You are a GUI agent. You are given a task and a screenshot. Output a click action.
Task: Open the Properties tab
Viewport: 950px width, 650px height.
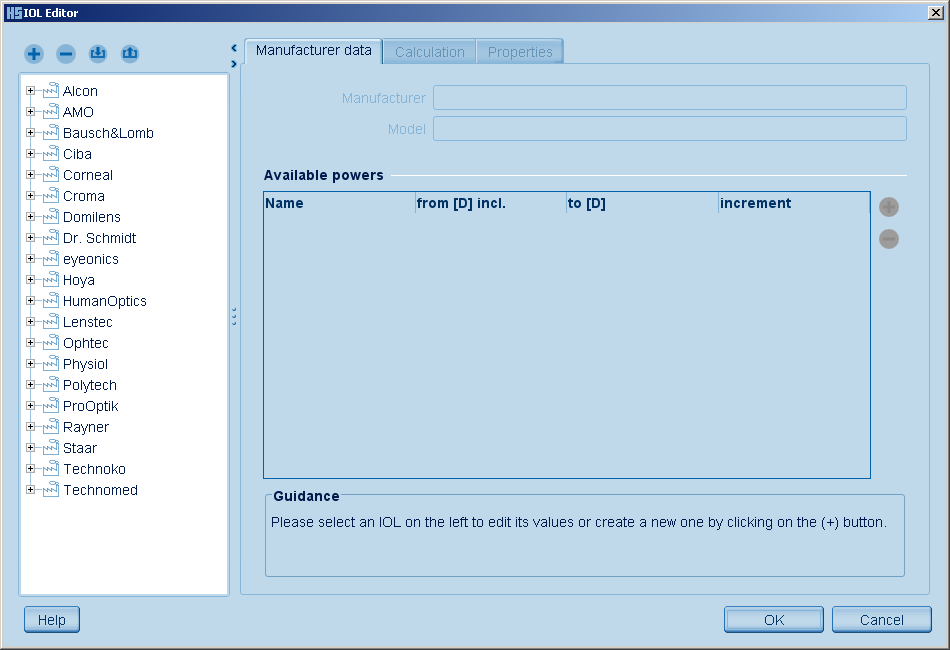520,52
